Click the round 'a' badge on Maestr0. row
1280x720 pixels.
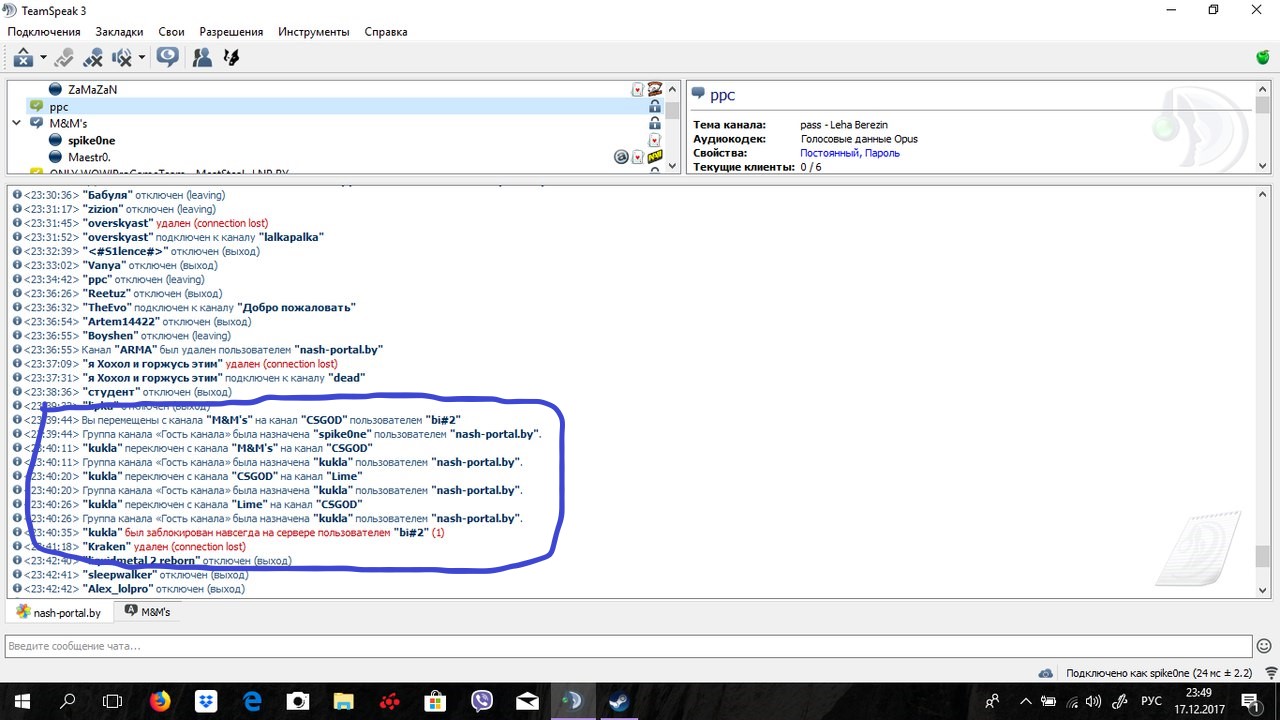point(620,157)
